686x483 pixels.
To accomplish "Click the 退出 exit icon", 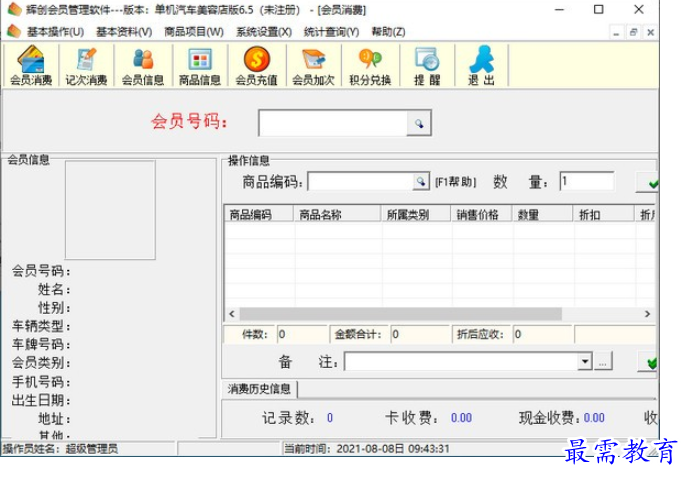I will click(481, 66).
